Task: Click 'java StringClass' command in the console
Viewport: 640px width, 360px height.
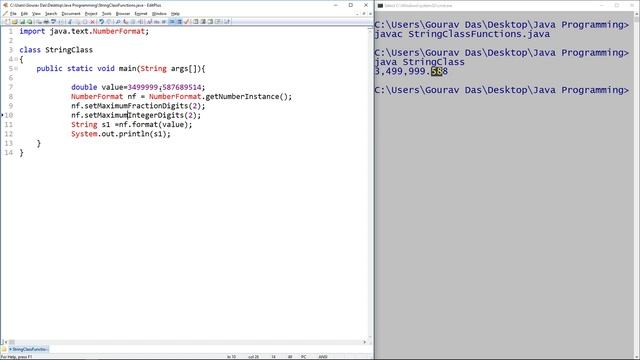Action: click(x=420, y=62)
